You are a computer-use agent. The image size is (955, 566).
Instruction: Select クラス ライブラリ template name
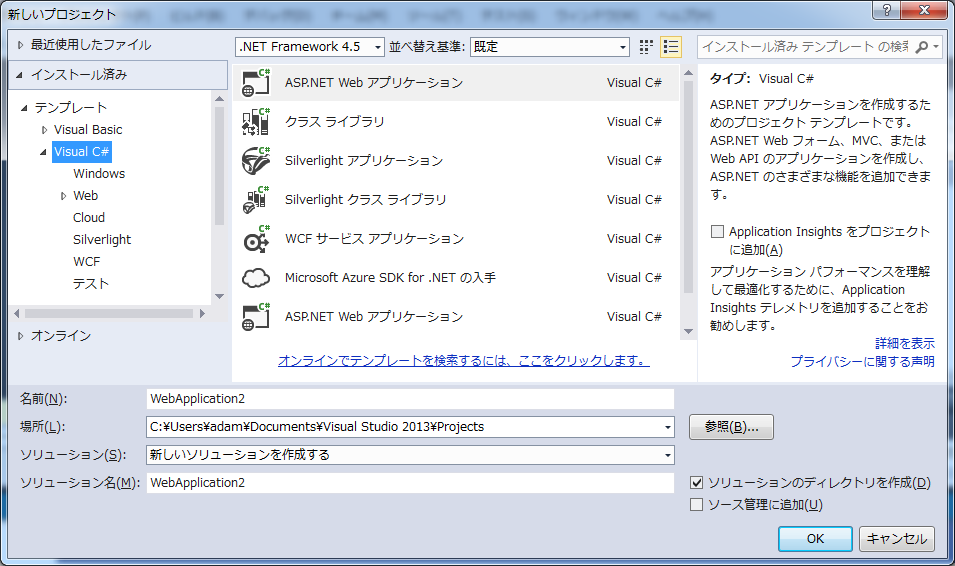coord(334,122)
